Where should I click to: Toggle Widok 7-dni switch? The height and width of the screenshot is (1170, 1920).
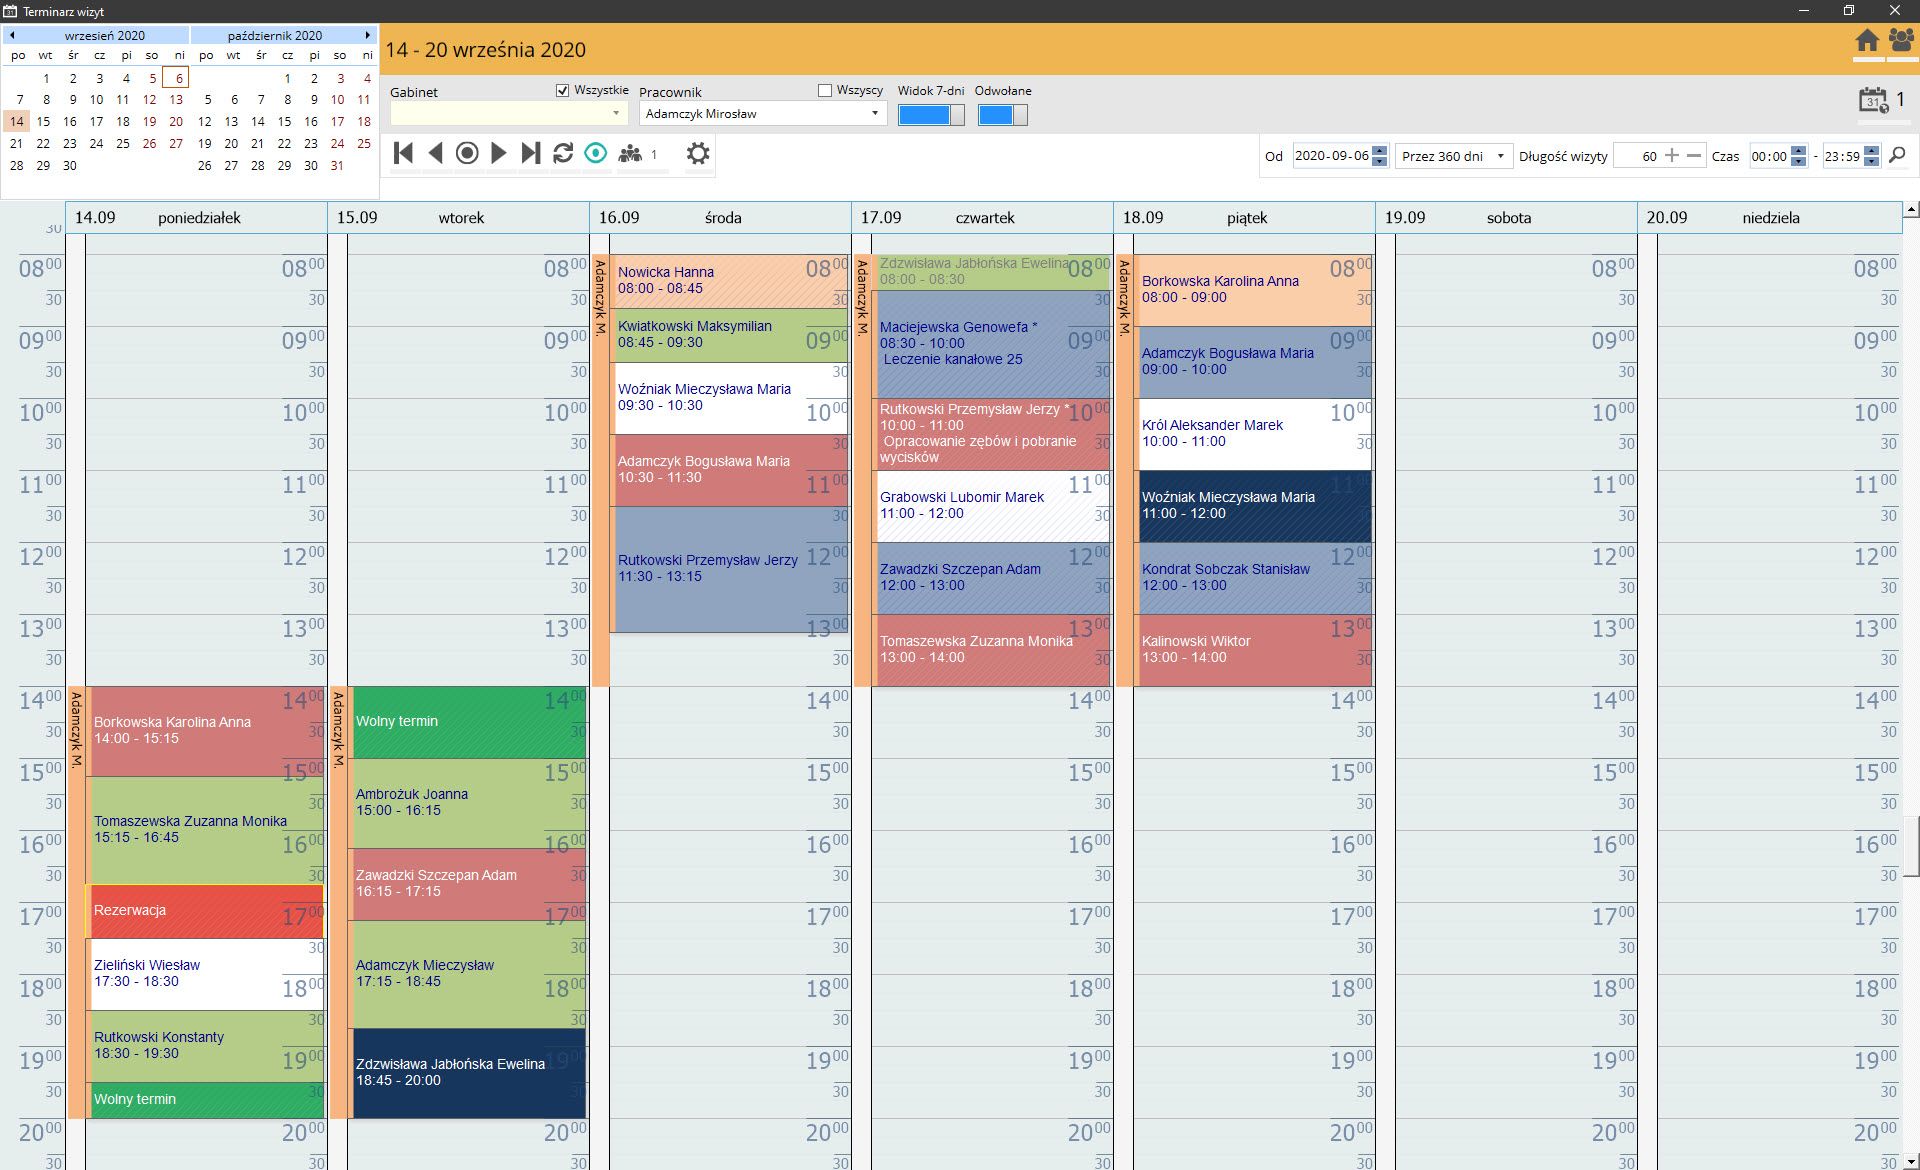pos(931,114)
